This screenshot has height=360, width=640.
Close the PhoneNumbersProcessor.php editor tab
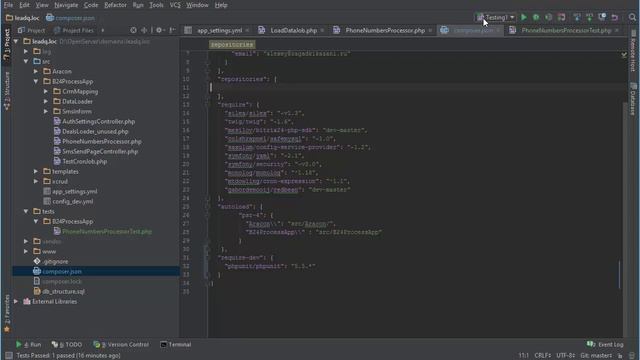pos(430,31)
